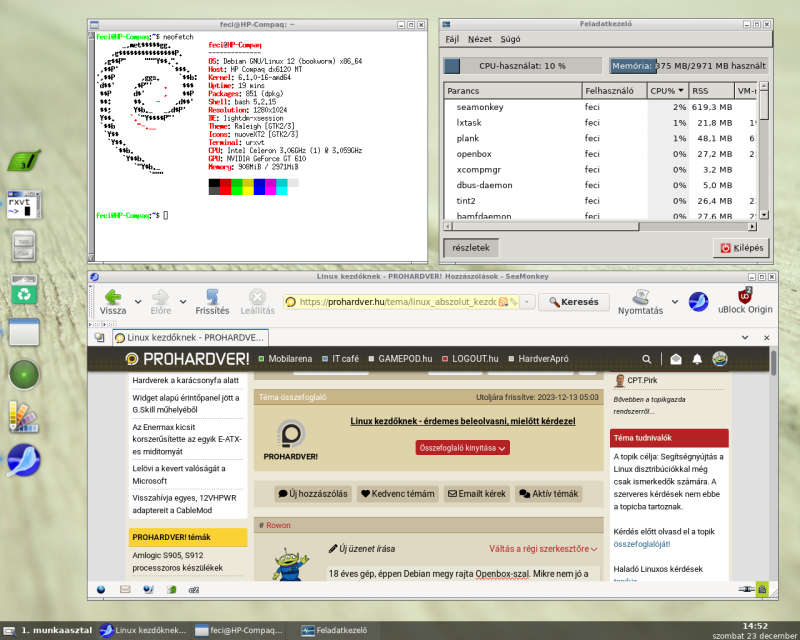This screenshot has width=800, height=640.
Task: Click Kedvenc témám button
Action: (x=398, y=494)
